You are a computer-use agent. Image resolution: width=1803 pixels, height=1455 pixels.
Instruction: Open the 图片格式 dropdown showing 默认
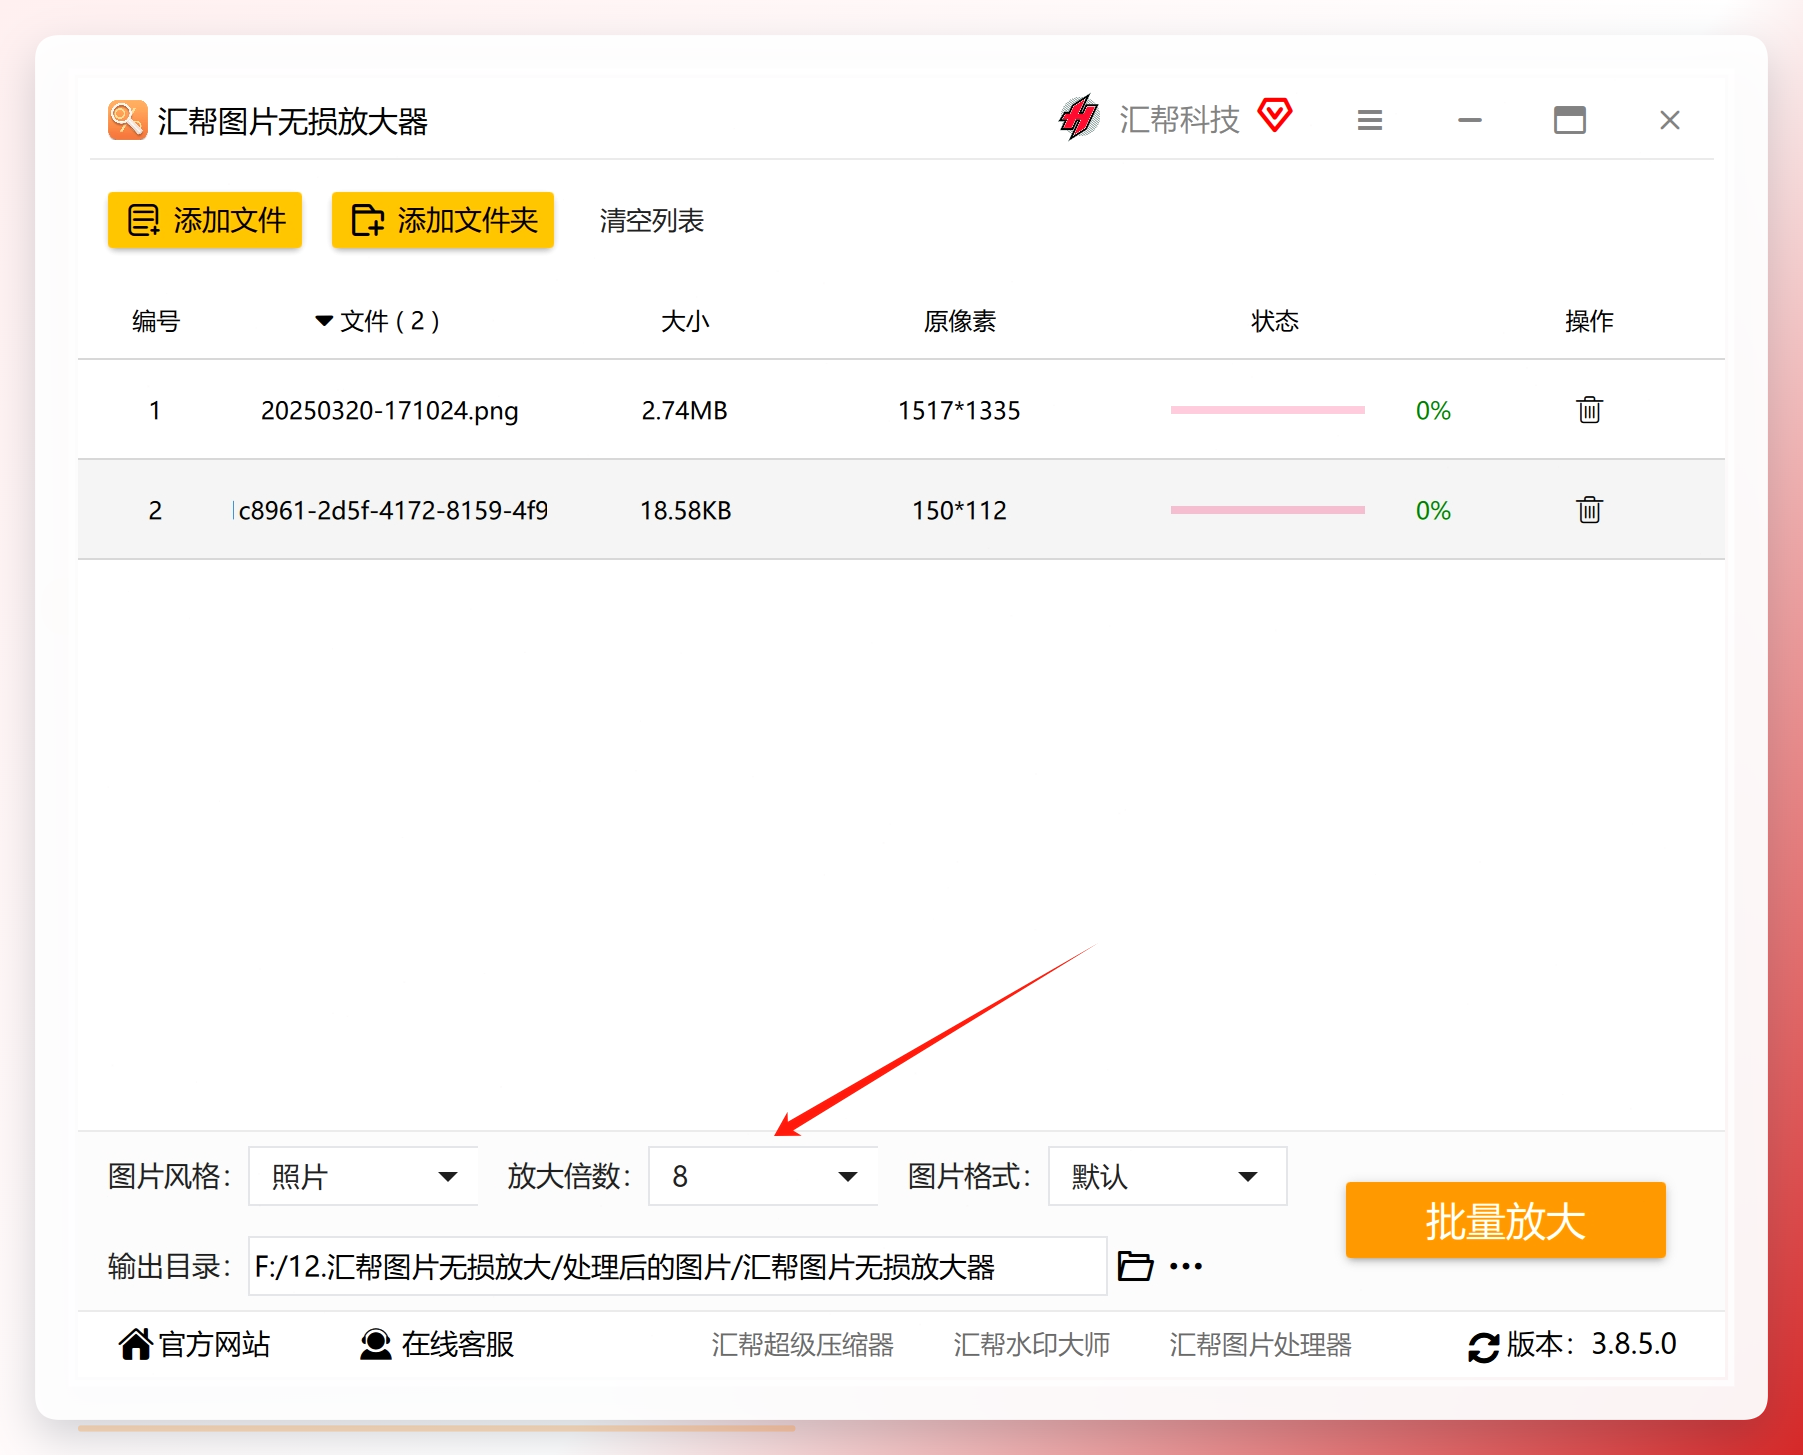[x=1167, y=1176]
